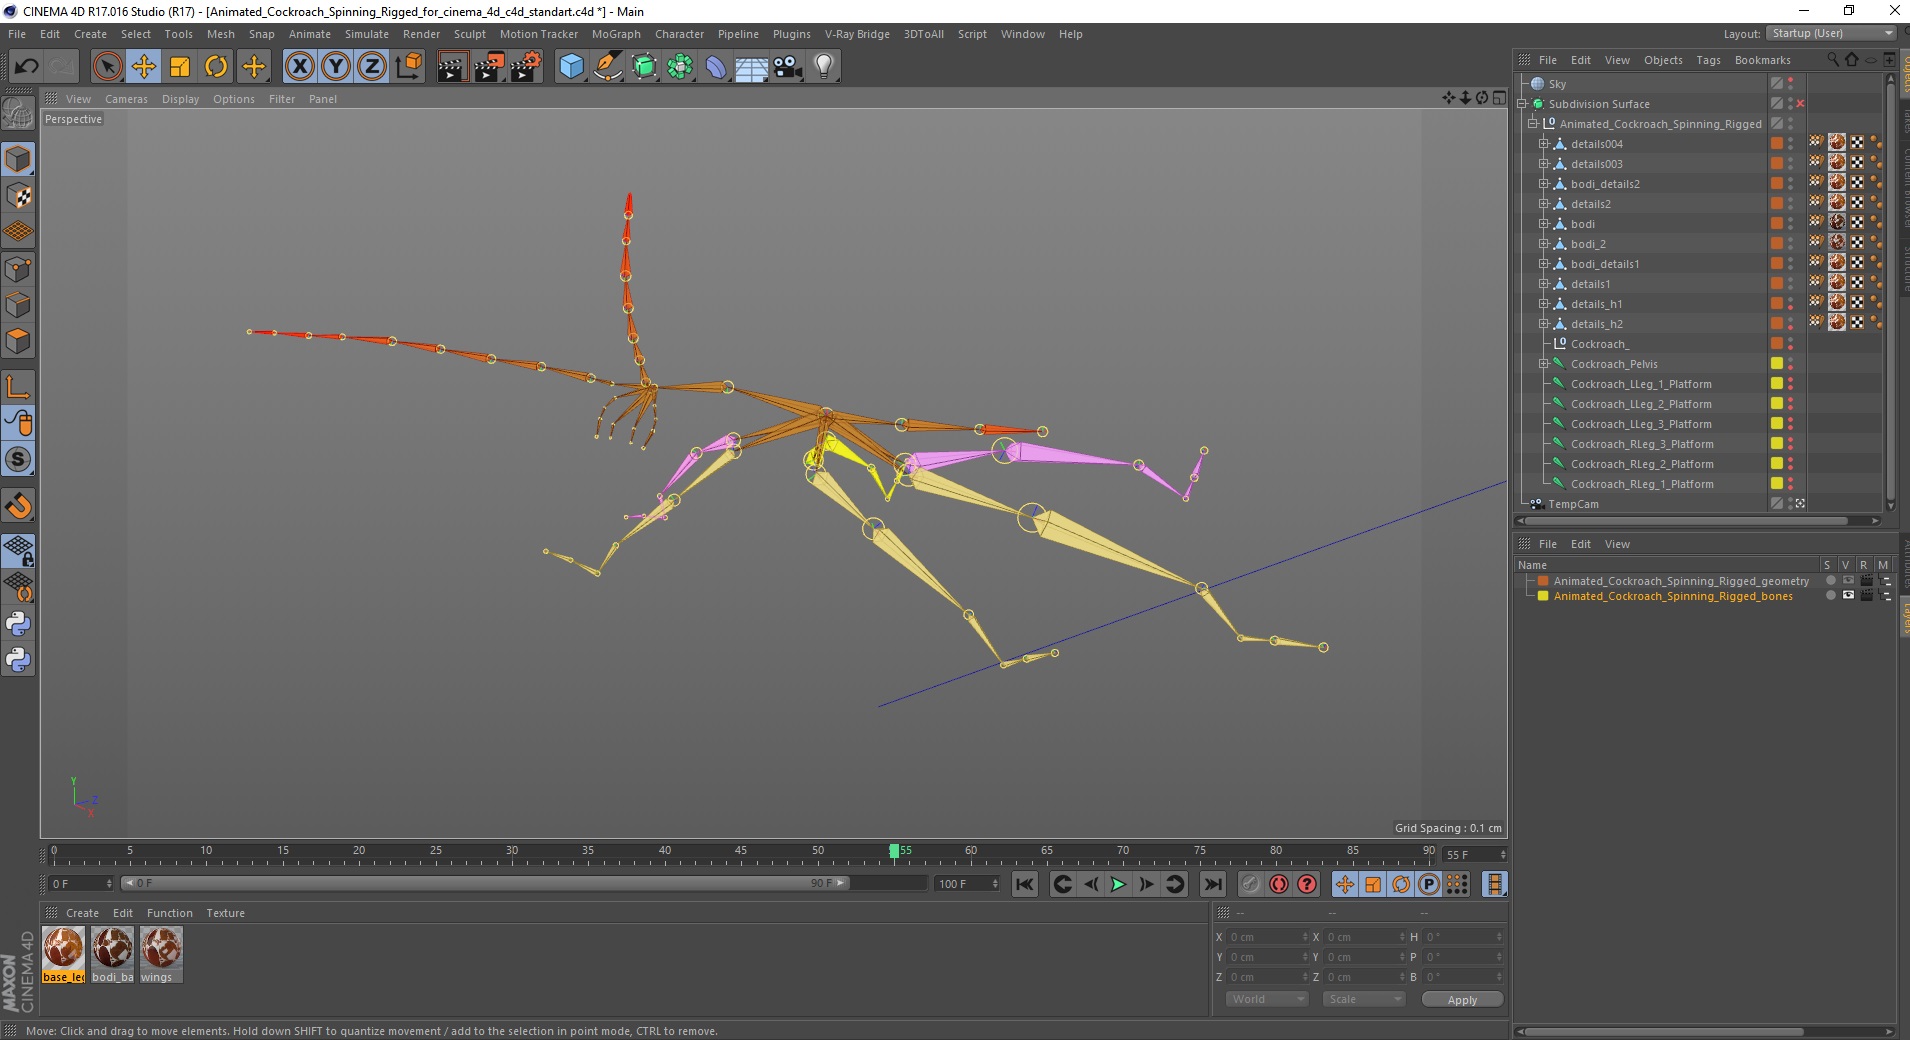Select Cockroach_LLeg_1_Platform object
This screenshot has width=1910, height=1040.
click(x=1640, y=384)
